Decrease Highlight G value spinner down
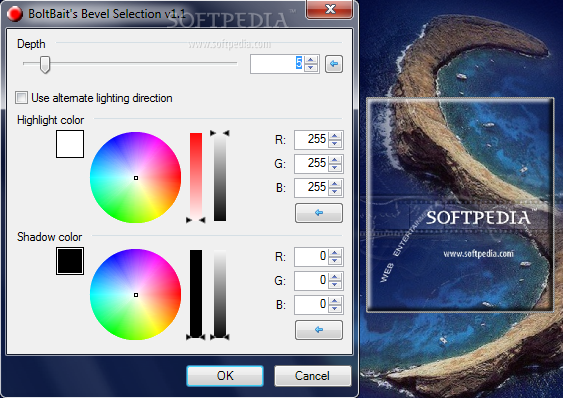This screenshot has height=398, width=563. 335,168
